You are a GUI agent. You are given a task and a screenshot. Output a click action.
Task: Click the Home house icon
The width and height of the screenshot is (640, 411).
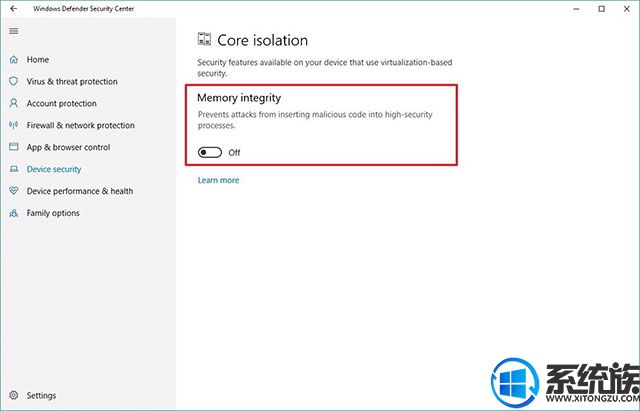click(13, 60)
